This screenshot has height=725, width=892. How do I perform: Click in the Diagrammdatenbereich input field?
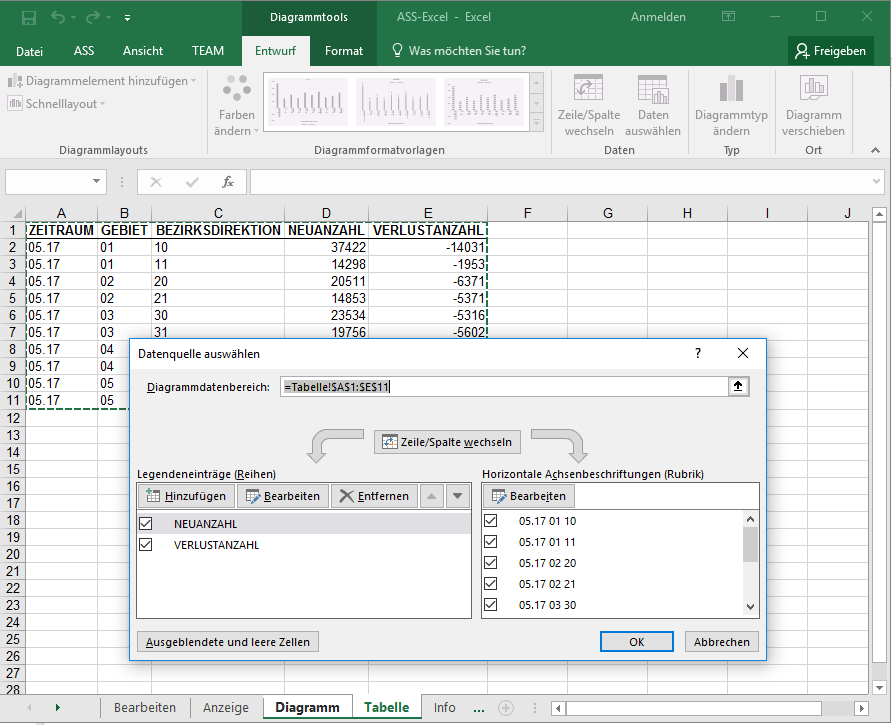coord(505,388)
